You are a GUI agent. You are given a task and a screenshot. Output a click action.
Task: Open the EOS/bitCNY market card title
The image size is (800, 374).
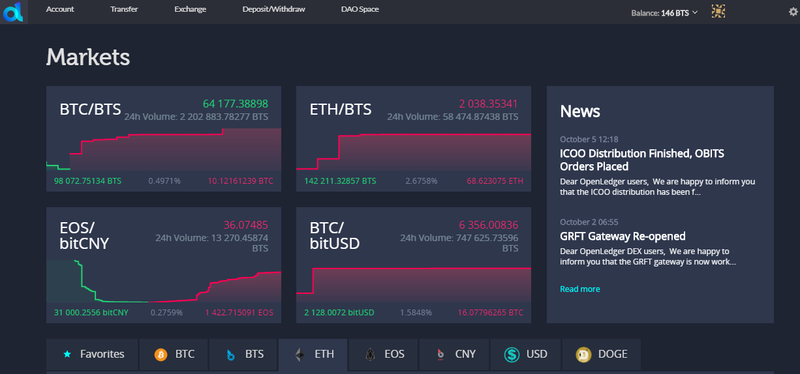84,235
